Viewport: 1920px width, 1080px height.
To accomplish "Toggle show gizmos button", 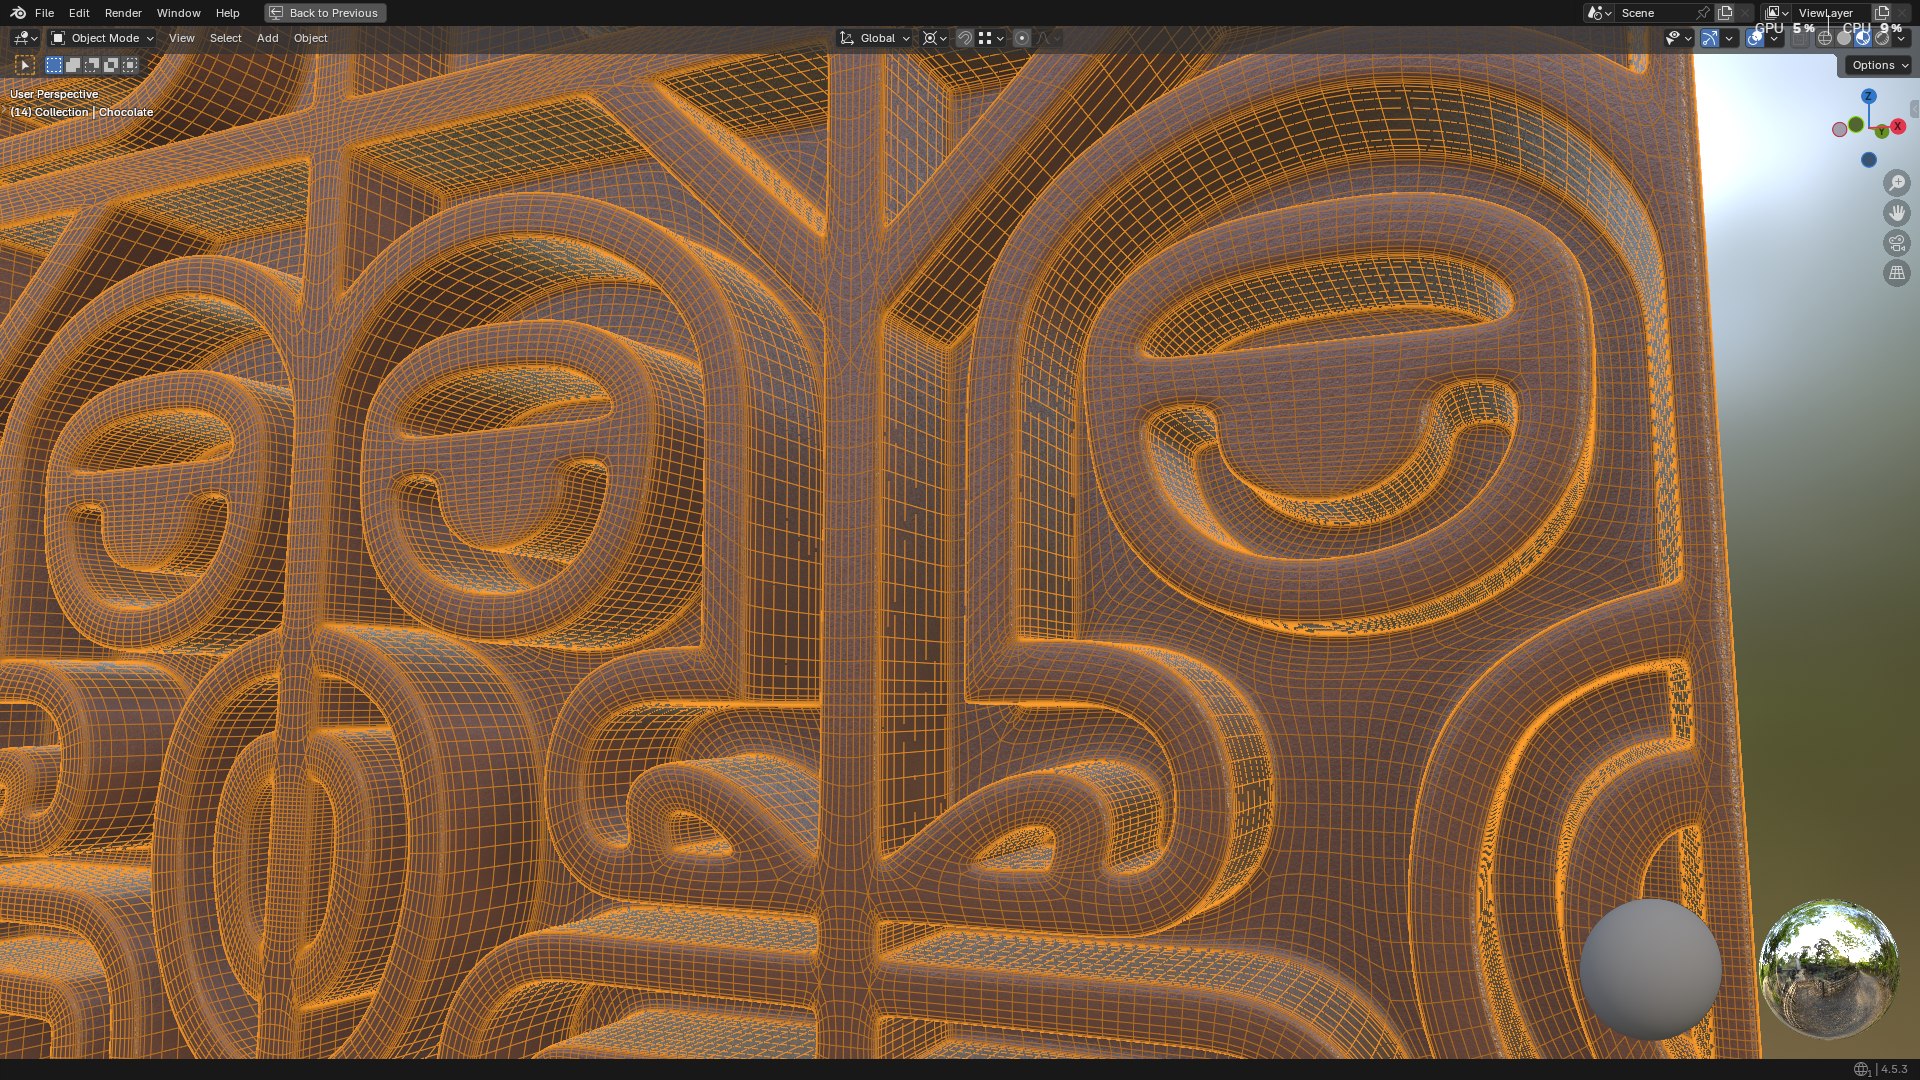I will coord(1709,38).
